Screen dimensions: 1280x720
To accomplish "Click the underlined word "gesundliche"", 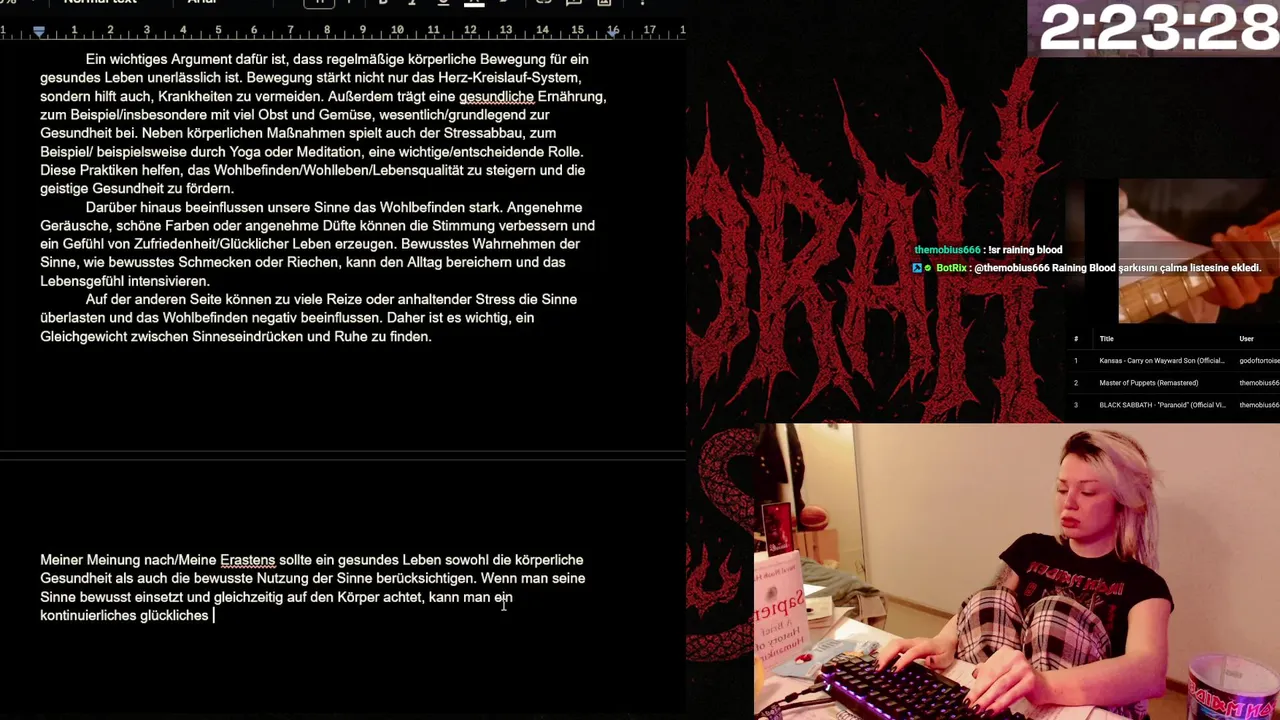I will click(x=496, y=97).
